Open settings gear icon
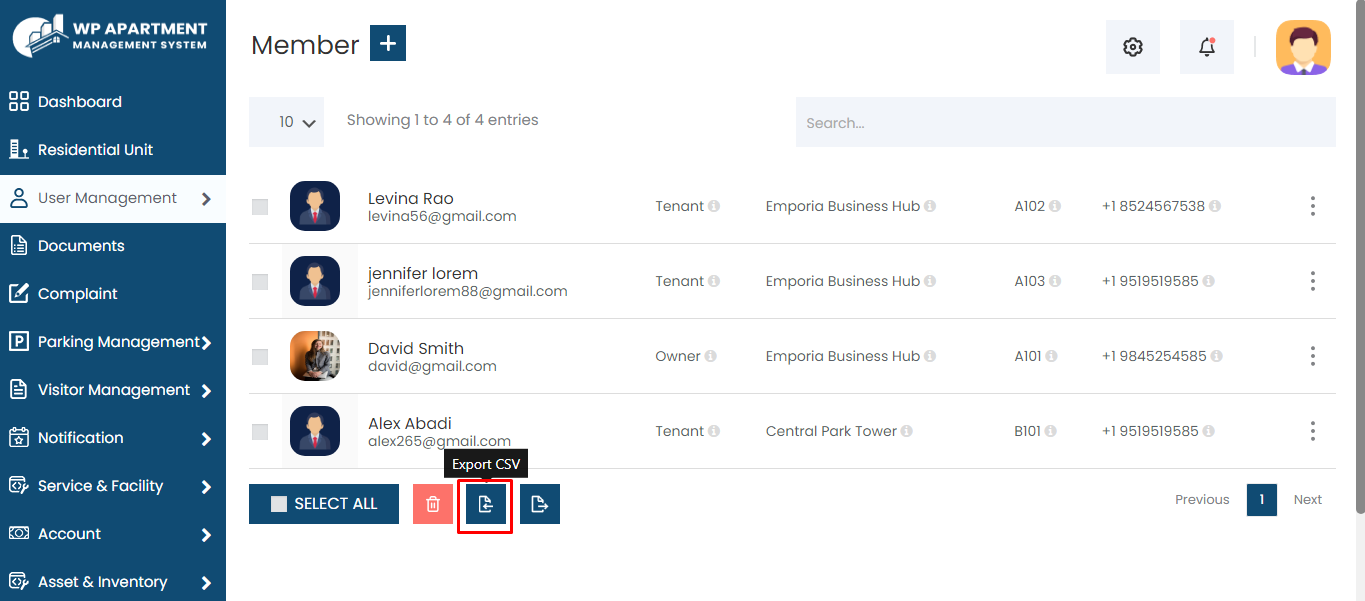 coord(1132,47)
